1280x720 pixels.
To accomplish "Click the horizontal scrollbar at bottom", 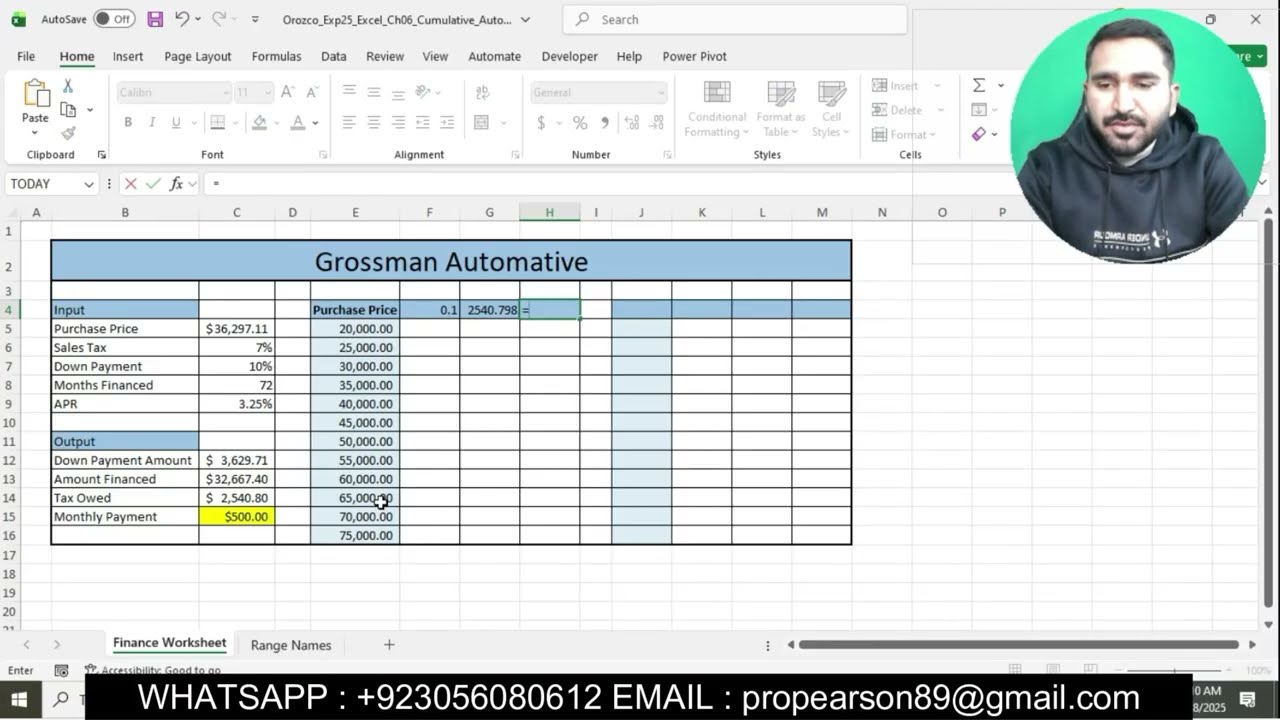I will point(1018,645).
